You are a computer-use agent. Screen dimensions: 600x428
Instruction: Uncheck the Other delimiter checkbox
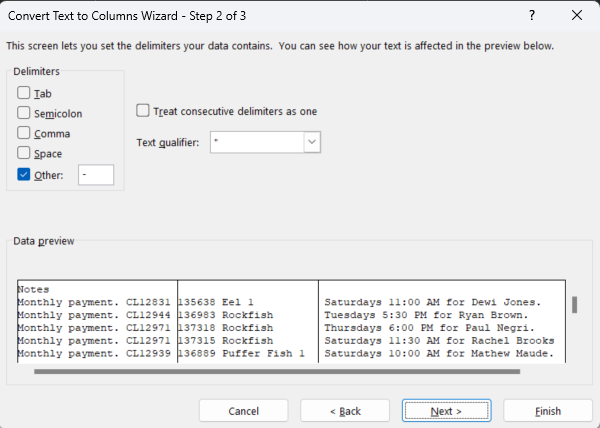coord(23,174)
